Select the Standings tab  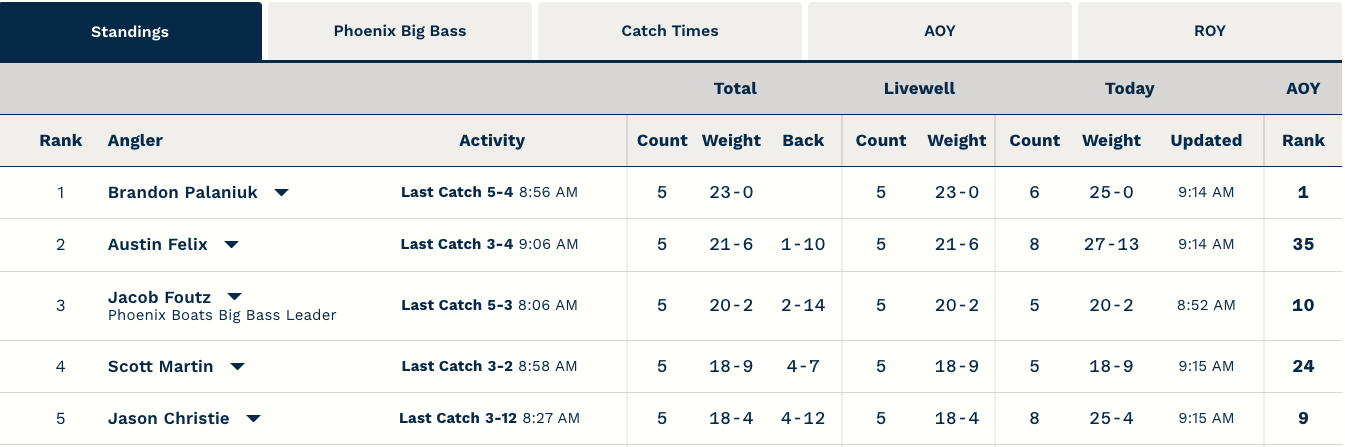click(x=130, y=31)
